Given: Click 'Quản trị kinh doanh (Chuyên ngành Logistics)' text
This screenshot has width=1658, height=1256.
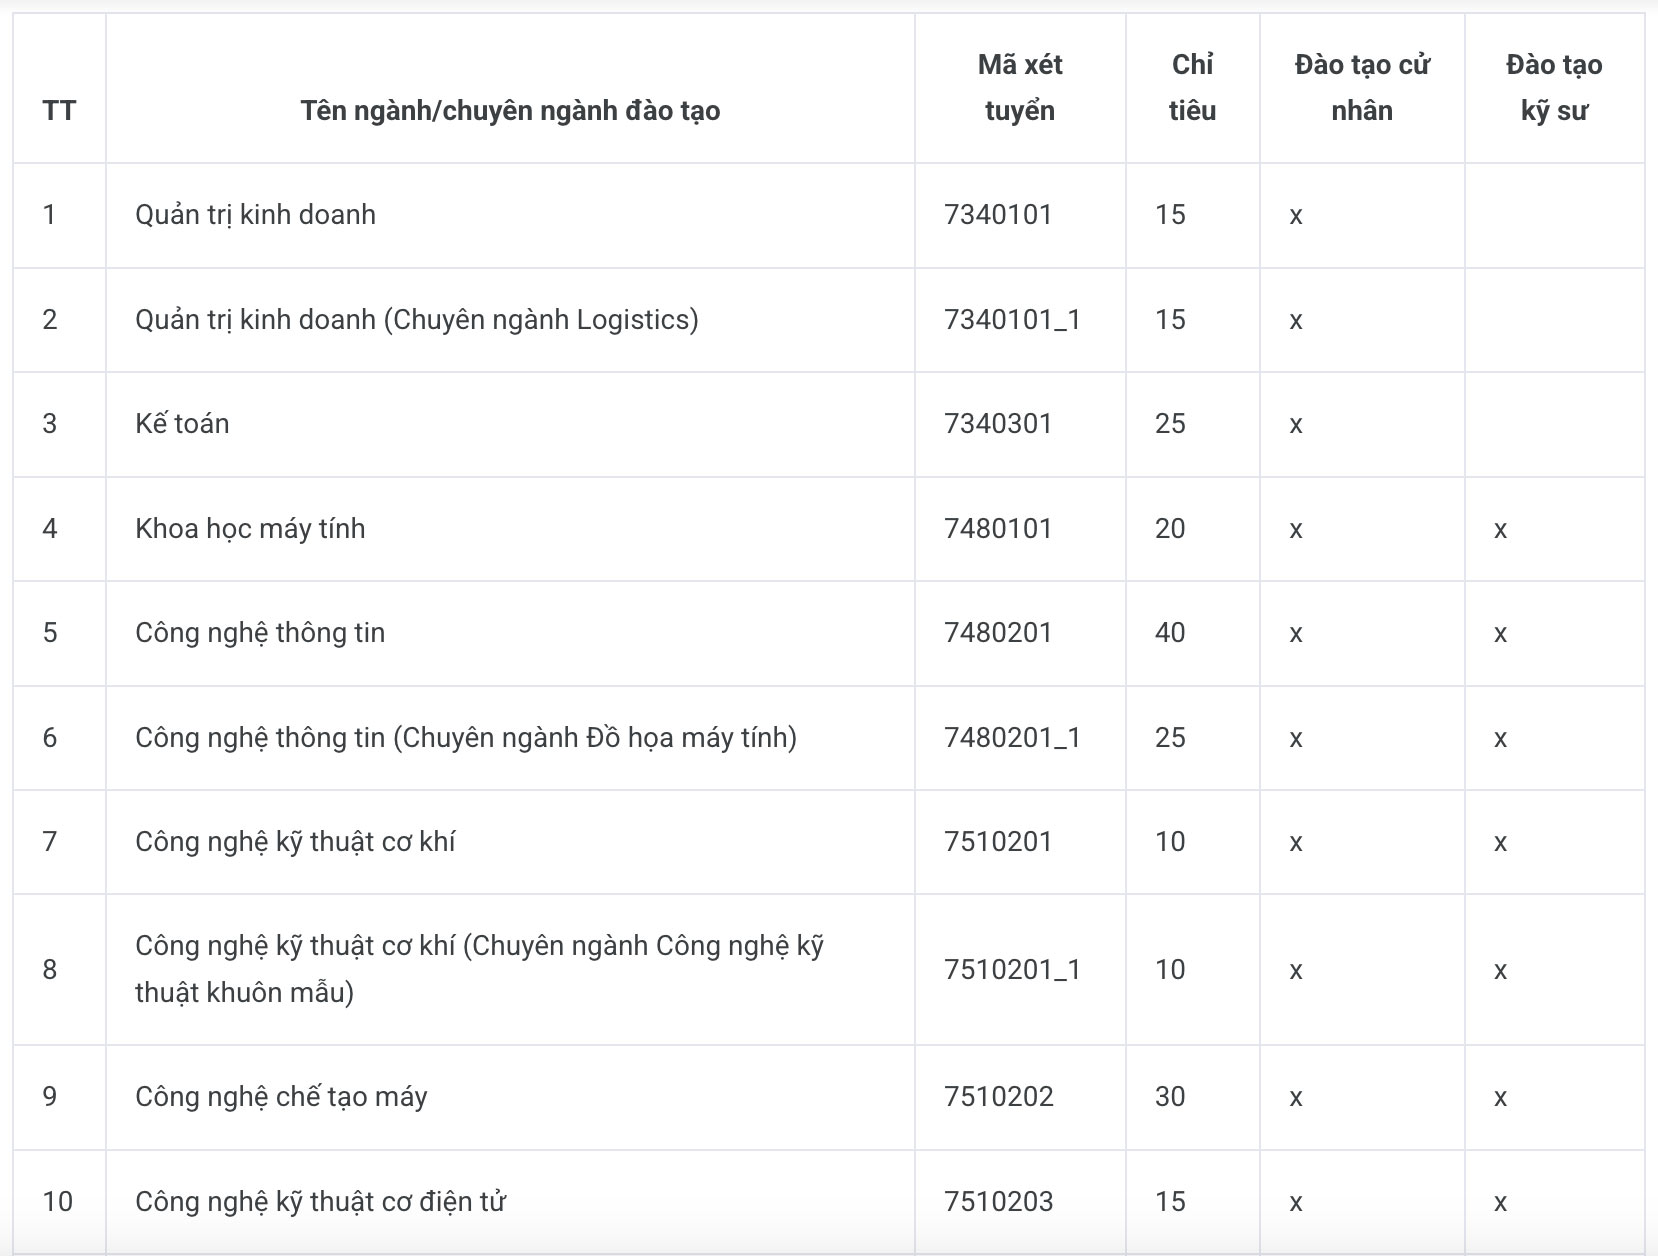Looking at the screenshot, I should pyautogui.click(x=417, y=320).
